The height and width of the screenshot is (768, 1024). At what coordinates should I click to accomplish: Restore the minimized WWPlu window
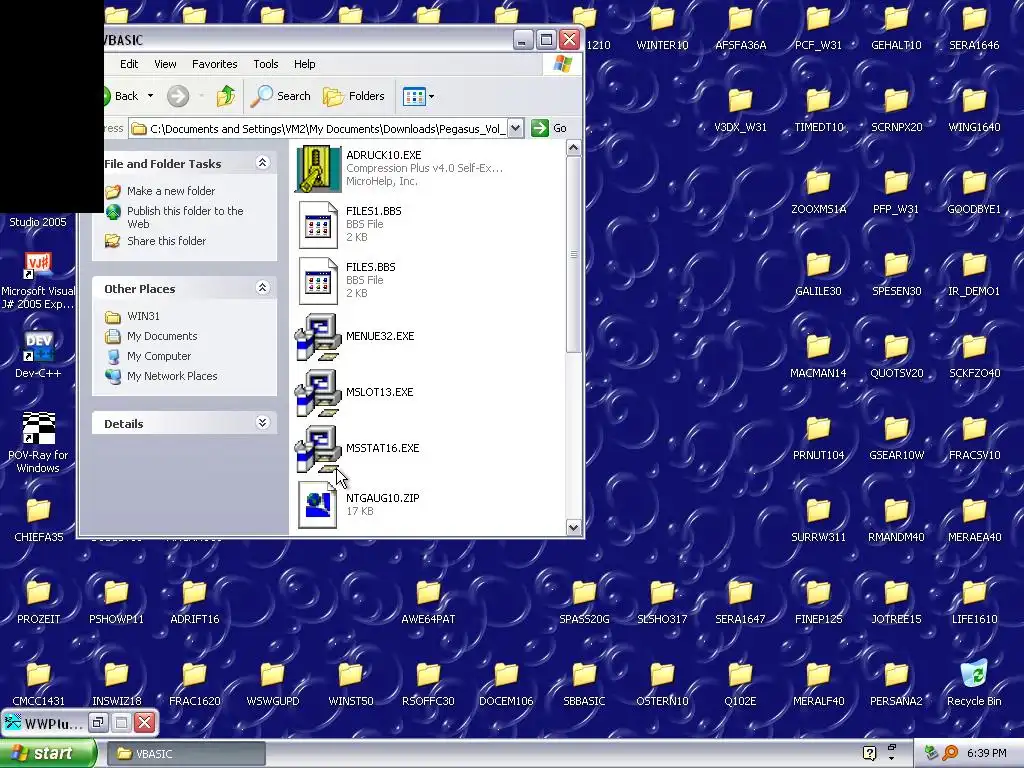coord(99,722)
